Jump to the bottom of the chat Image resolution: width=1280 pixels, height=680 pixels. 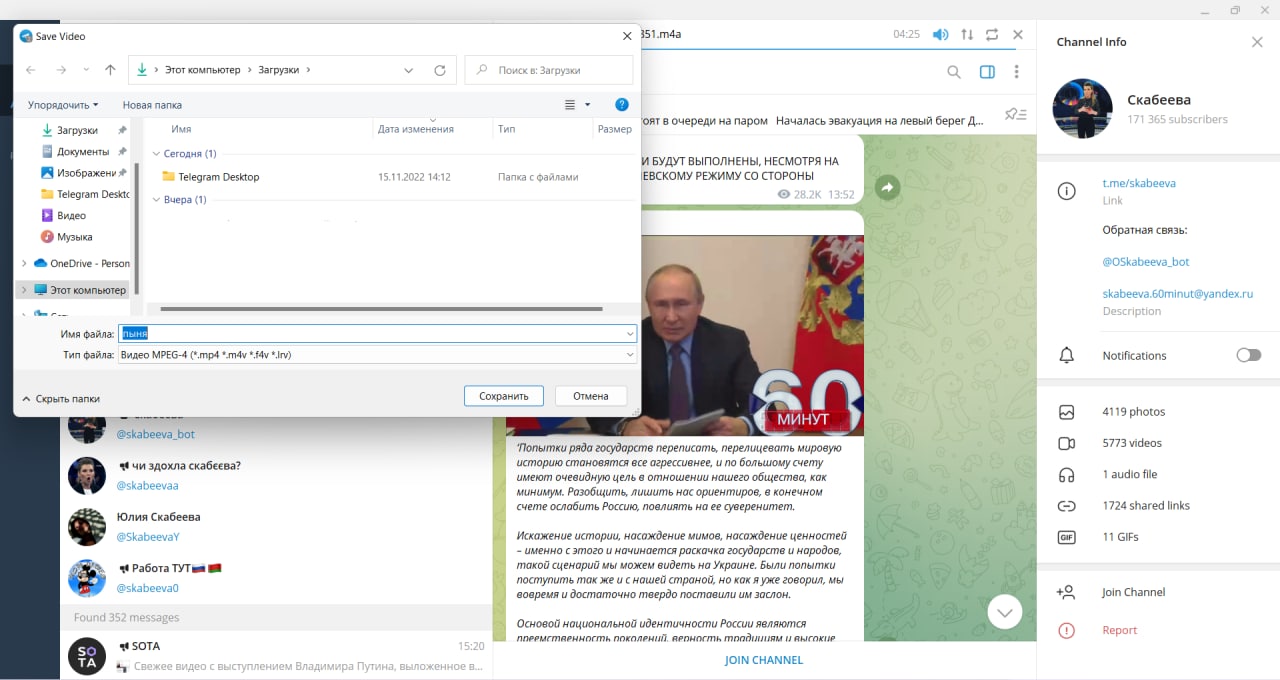(x=1005, y=612)
